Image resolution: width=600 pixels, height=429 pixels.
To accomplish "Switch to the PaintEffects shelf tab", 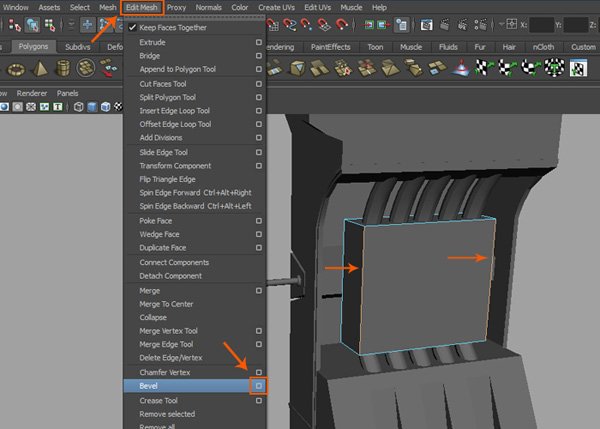I will click(331, 47).
